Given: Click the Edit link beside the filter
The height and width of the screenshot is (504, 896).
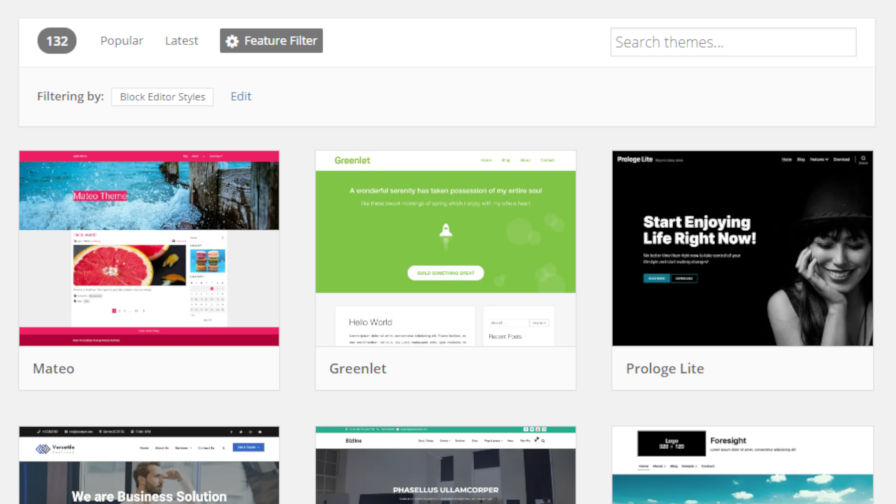Looking at the screenshot, I should pos(241,97).
